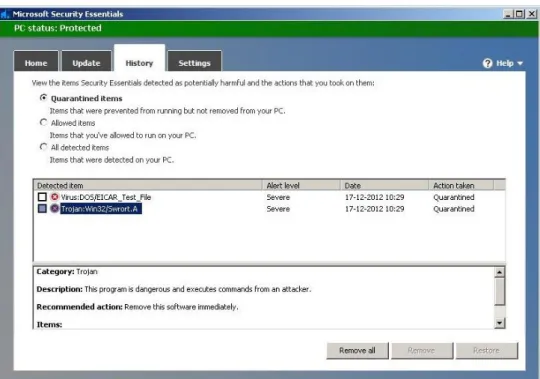540x379 pixels.
Task: Click the Restore button
Action: tap(486, 350)
